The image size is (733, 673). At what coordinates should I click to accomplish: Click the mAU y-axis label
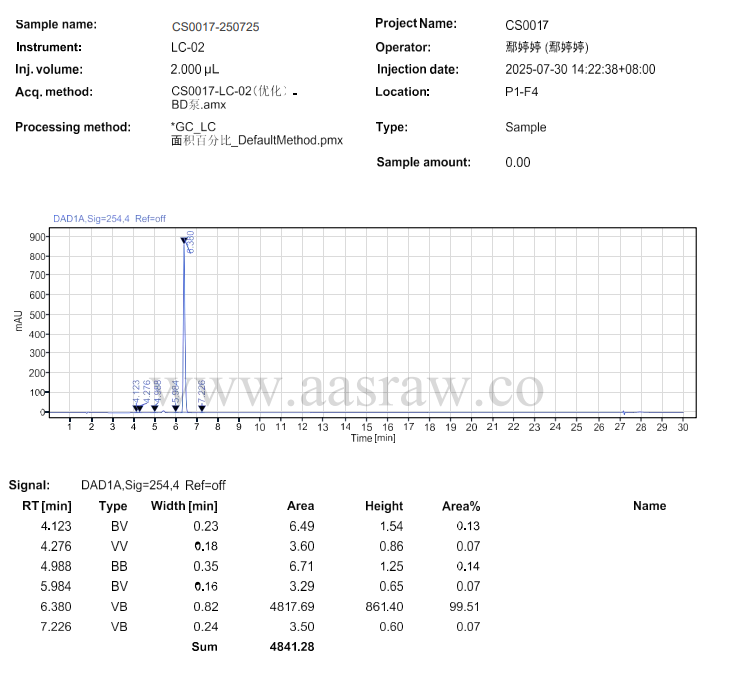[19, 320]
